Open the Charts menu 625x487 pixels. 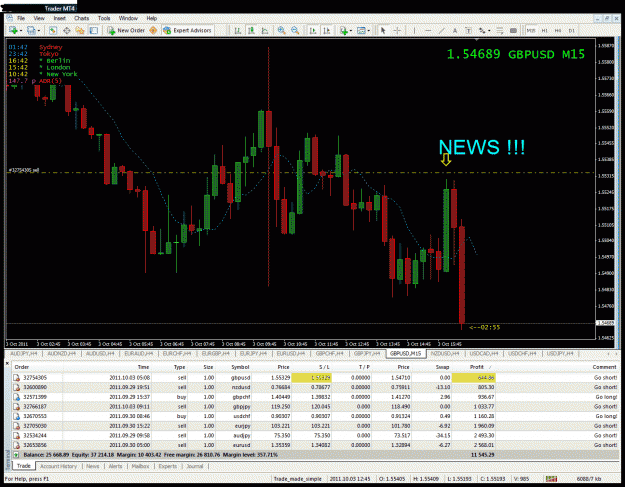[x=81, y=18]
